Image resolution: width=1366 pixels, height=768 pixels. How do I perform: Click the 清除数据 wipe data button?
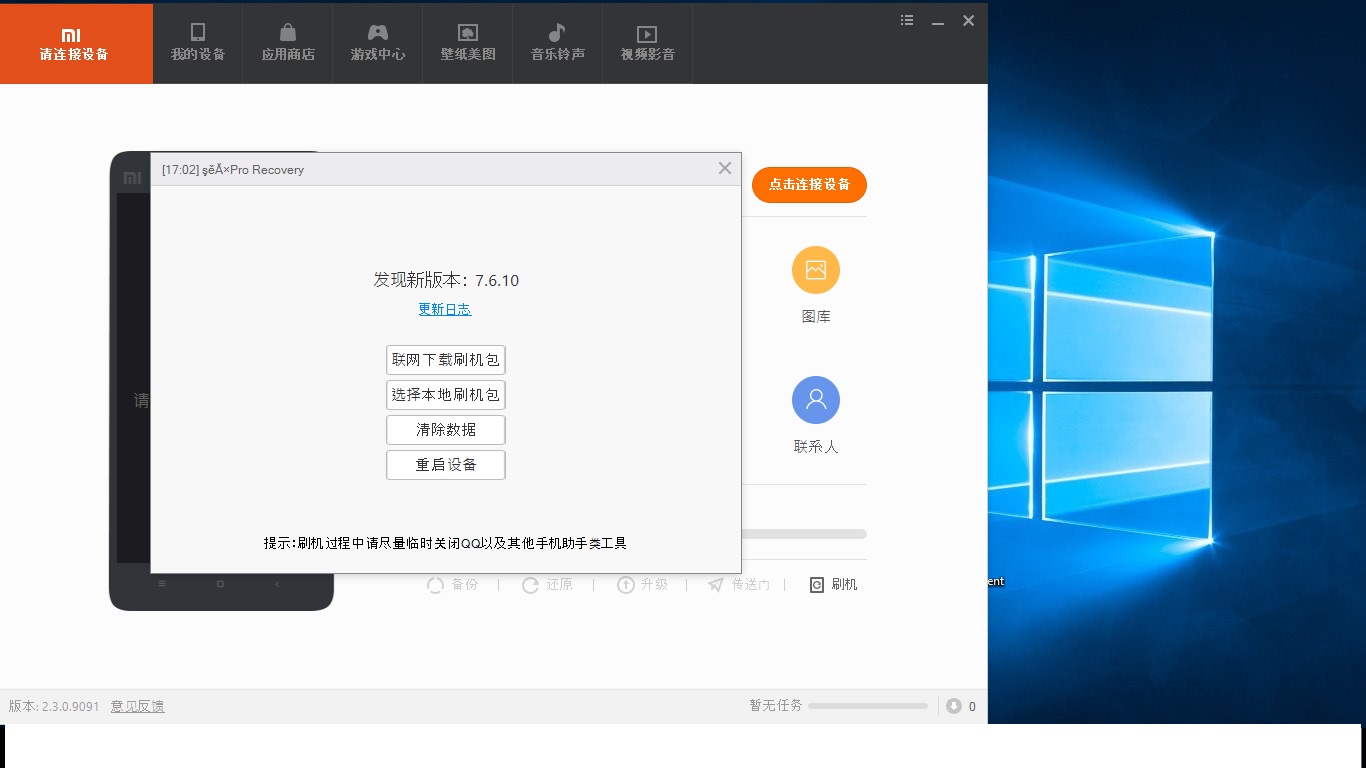tap(446, 430)
